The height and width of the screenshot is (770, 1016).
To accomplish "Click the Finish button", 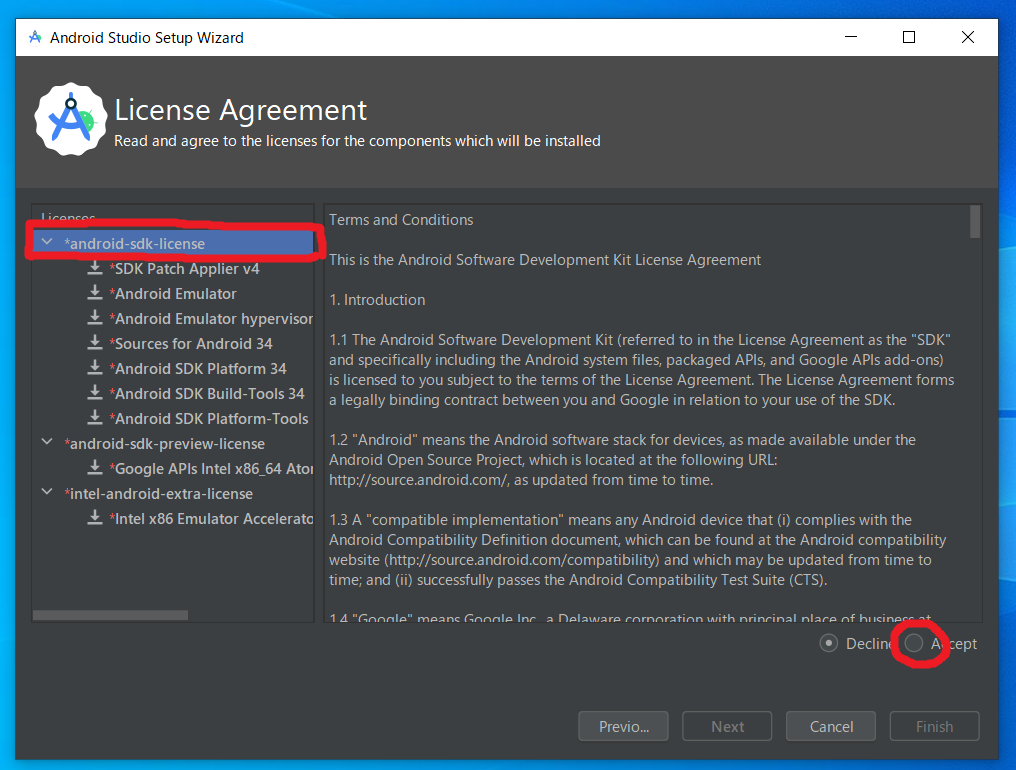I will (934, 726).
